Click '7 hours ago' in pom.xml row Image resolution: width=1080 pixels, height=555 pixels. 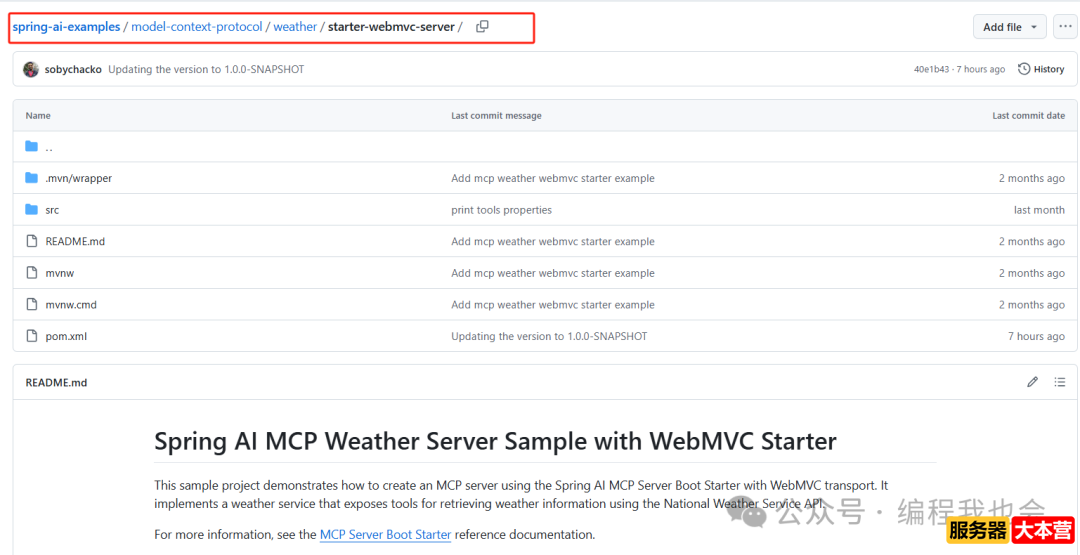point(1036,337)
